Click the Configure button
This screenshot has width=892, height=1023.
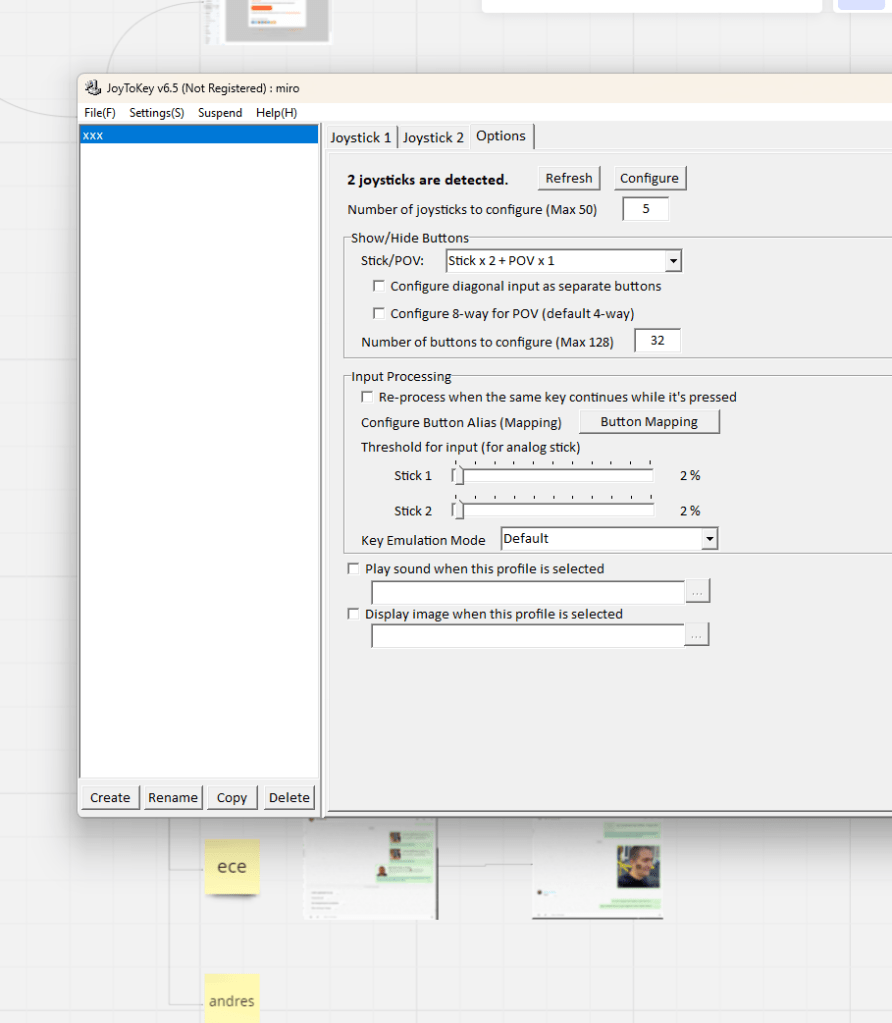649,178
